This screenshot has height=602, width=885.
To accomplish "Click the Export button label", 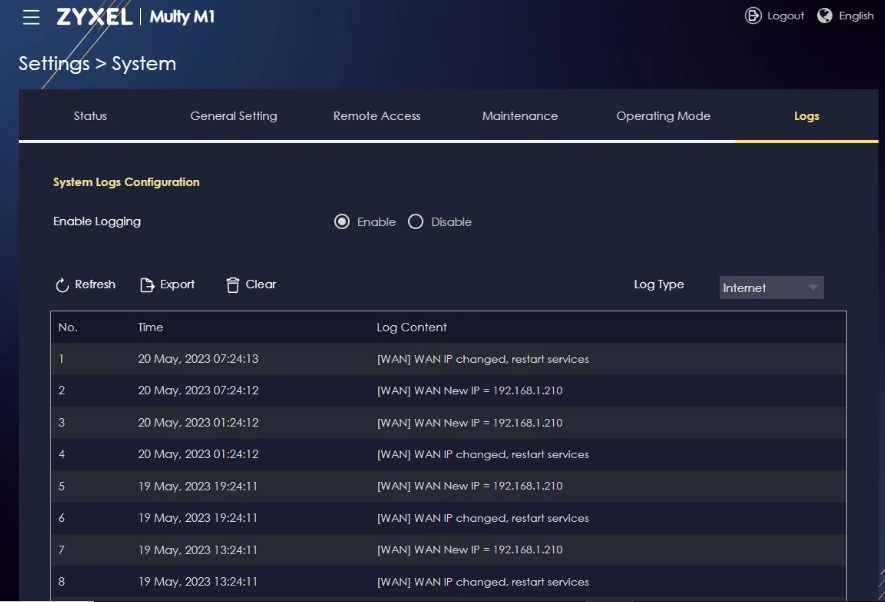I will pos(177,284).
